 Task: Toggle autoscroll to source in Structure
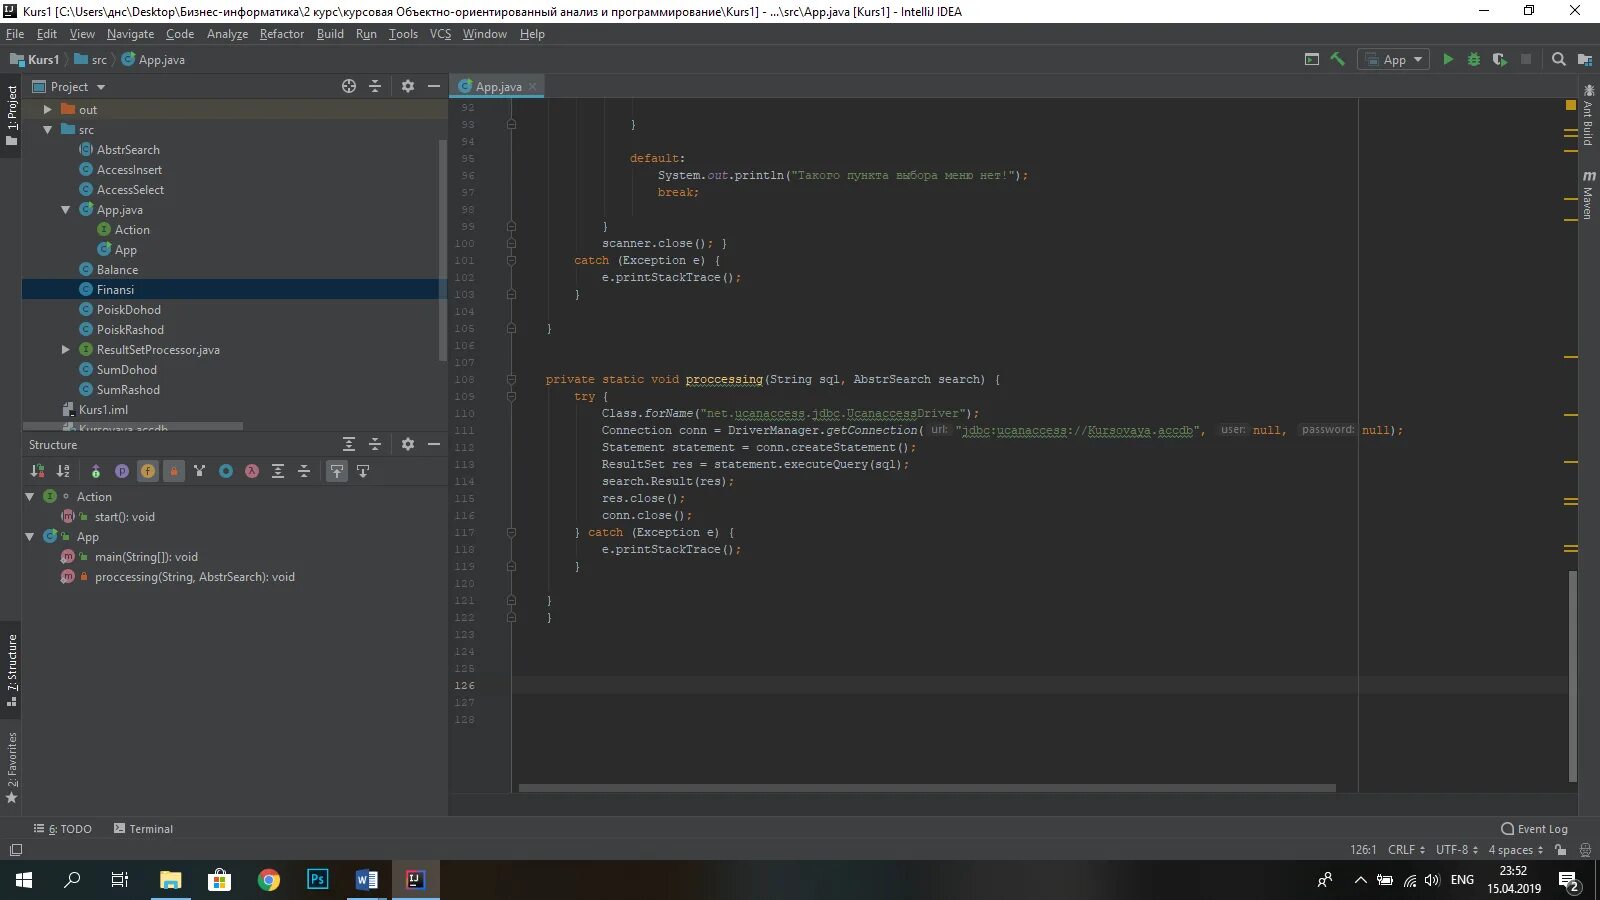pos(337,471)
